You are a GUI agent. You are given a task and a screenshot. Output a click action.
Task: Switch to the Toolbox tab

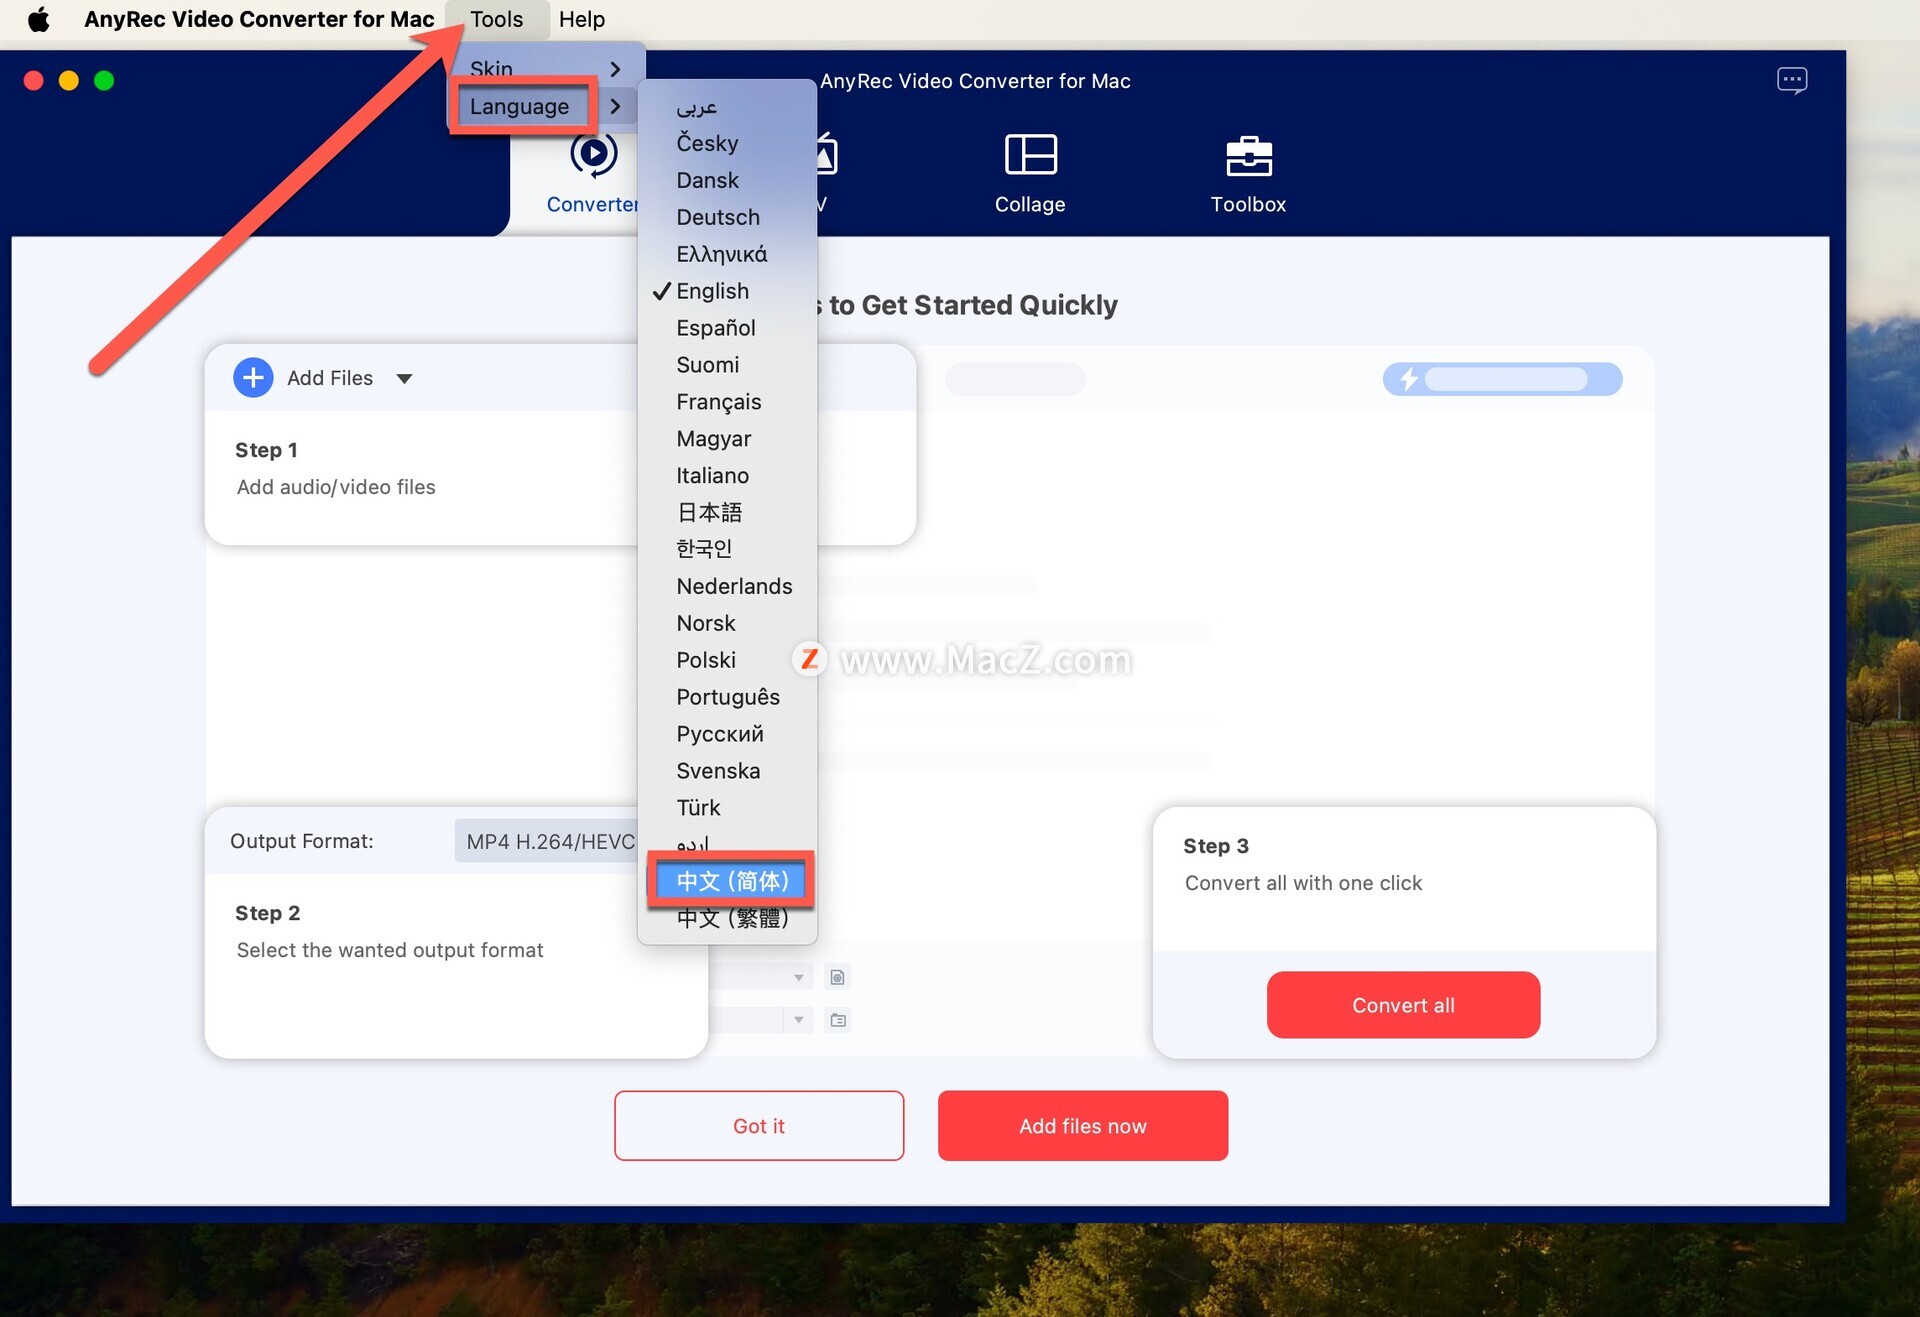point(1248,175)
